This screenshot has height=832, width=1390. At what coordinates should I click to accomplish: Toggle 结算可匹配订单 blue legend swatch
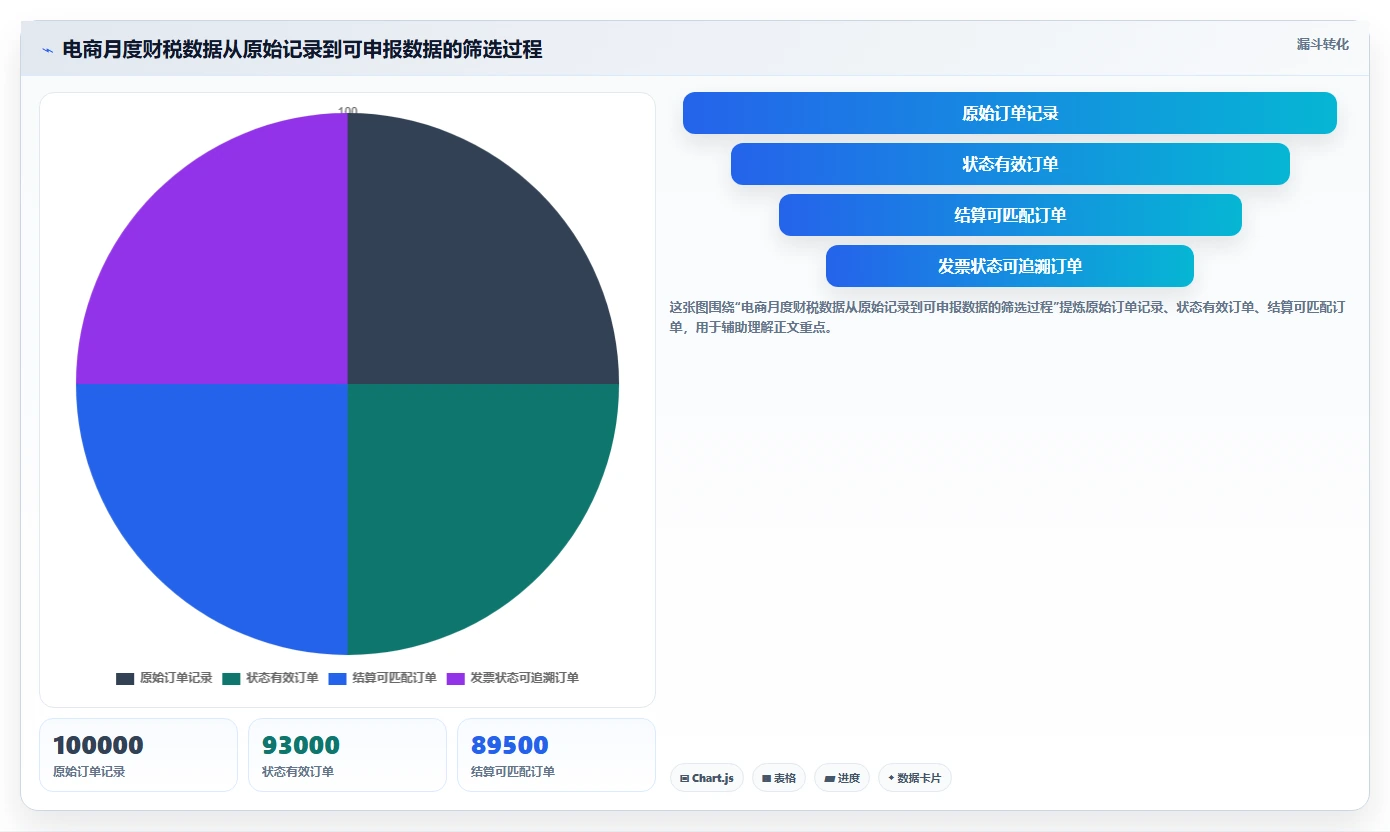click(x=337, y=678)
